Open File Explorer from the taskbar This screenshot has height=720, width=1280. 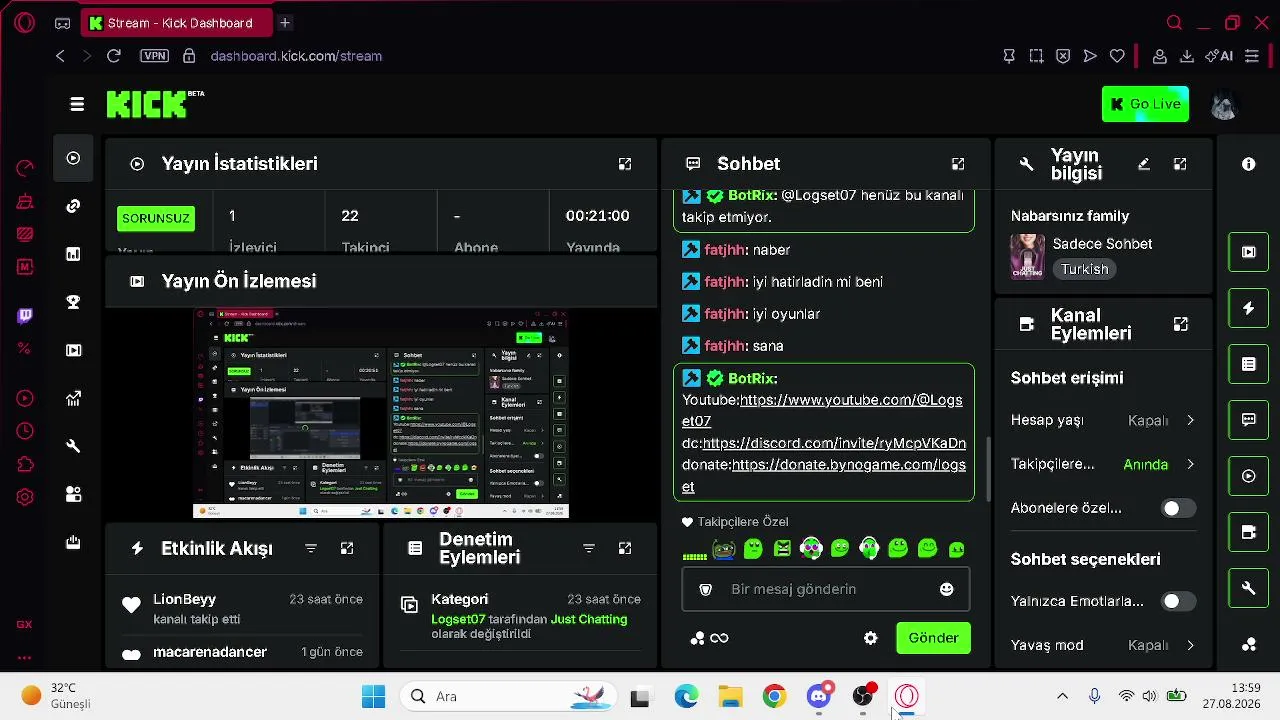click(731, 696)
